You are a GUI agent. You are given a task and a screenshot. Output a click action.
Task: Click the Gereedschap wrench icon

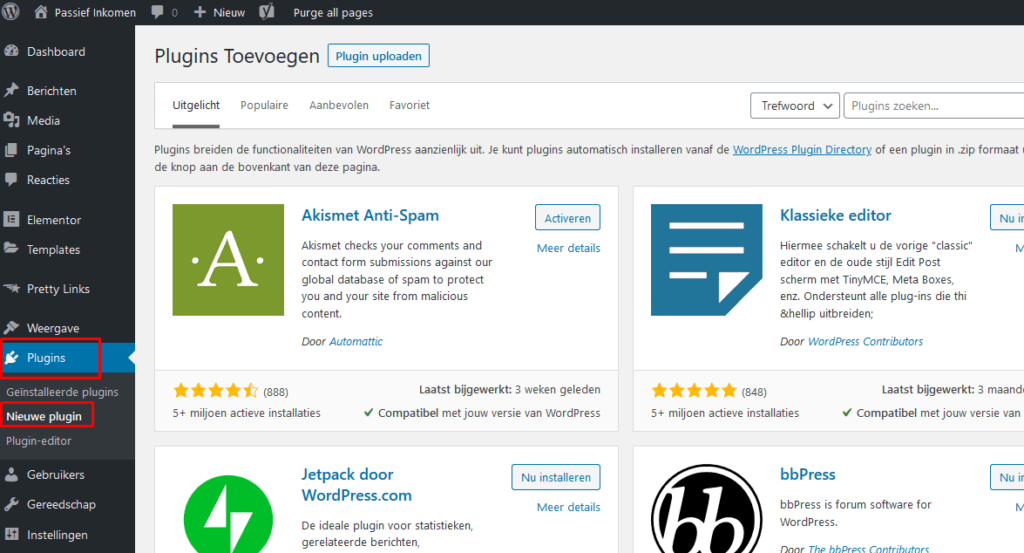coord(11,504)
